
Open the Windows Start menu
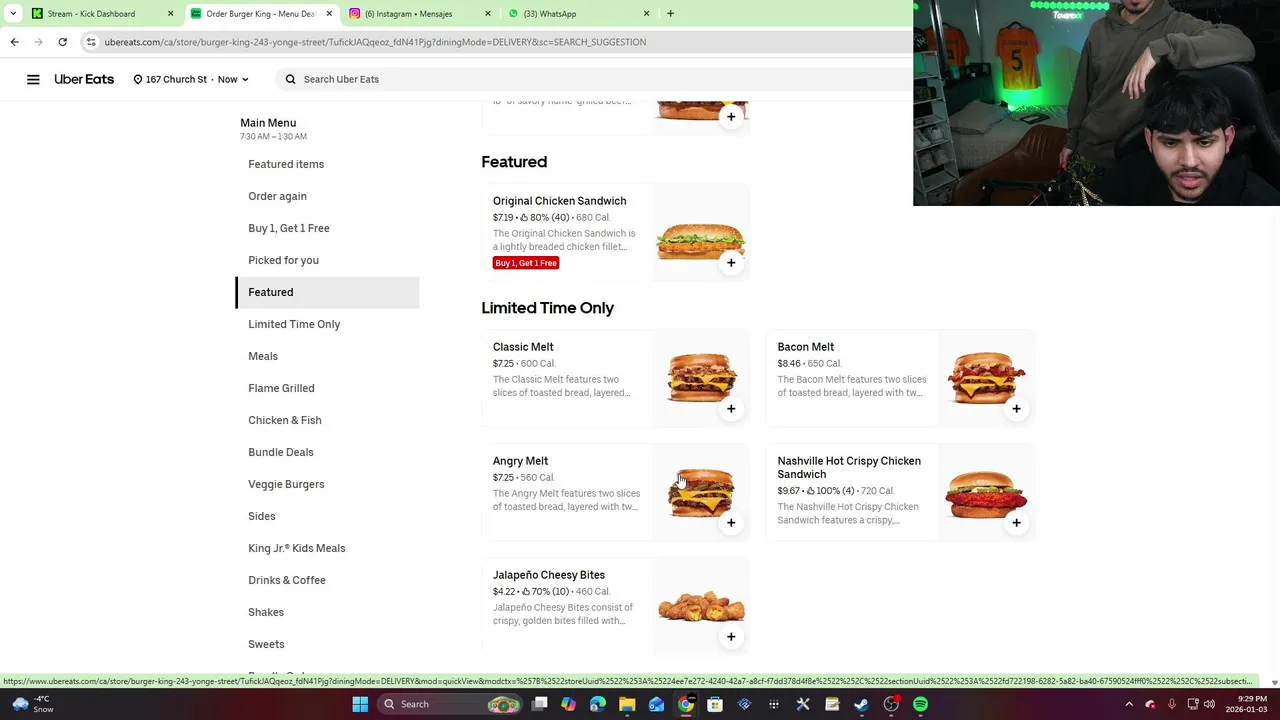360,704
